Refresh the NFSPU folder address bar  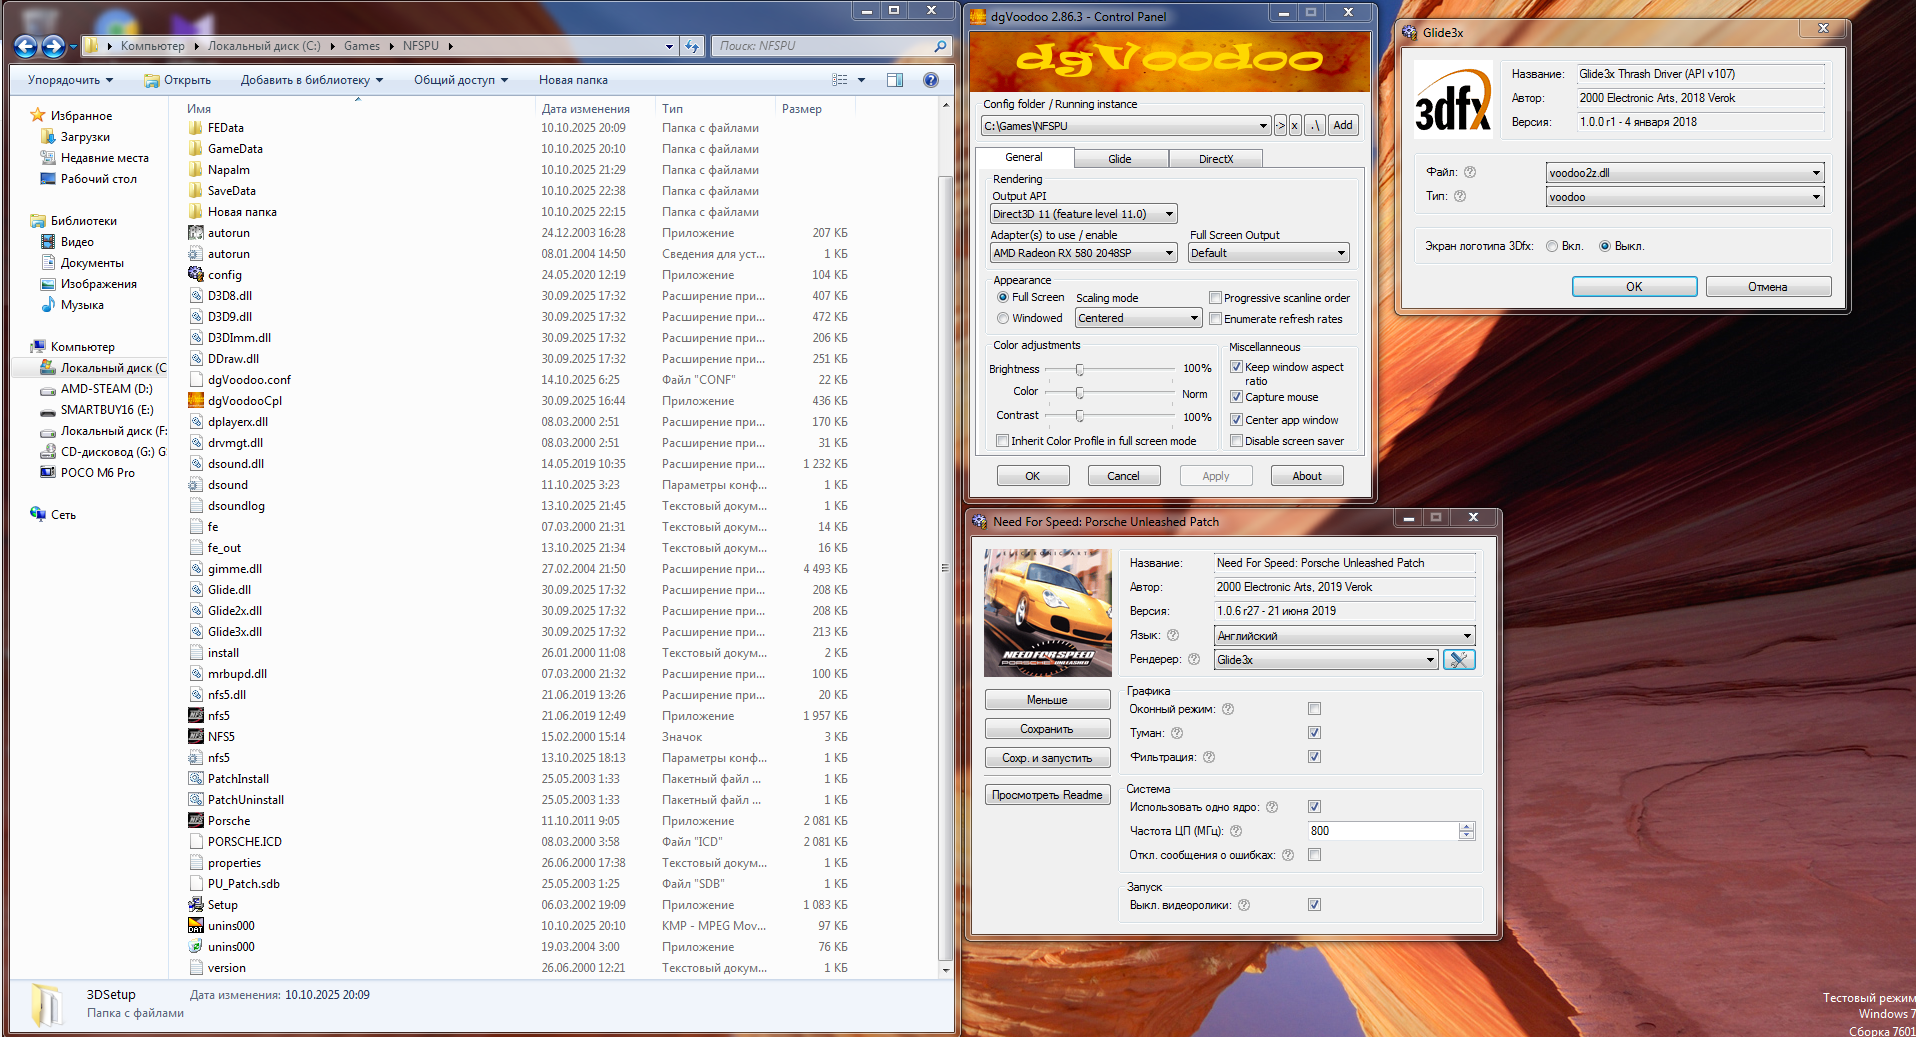[692, 46]
